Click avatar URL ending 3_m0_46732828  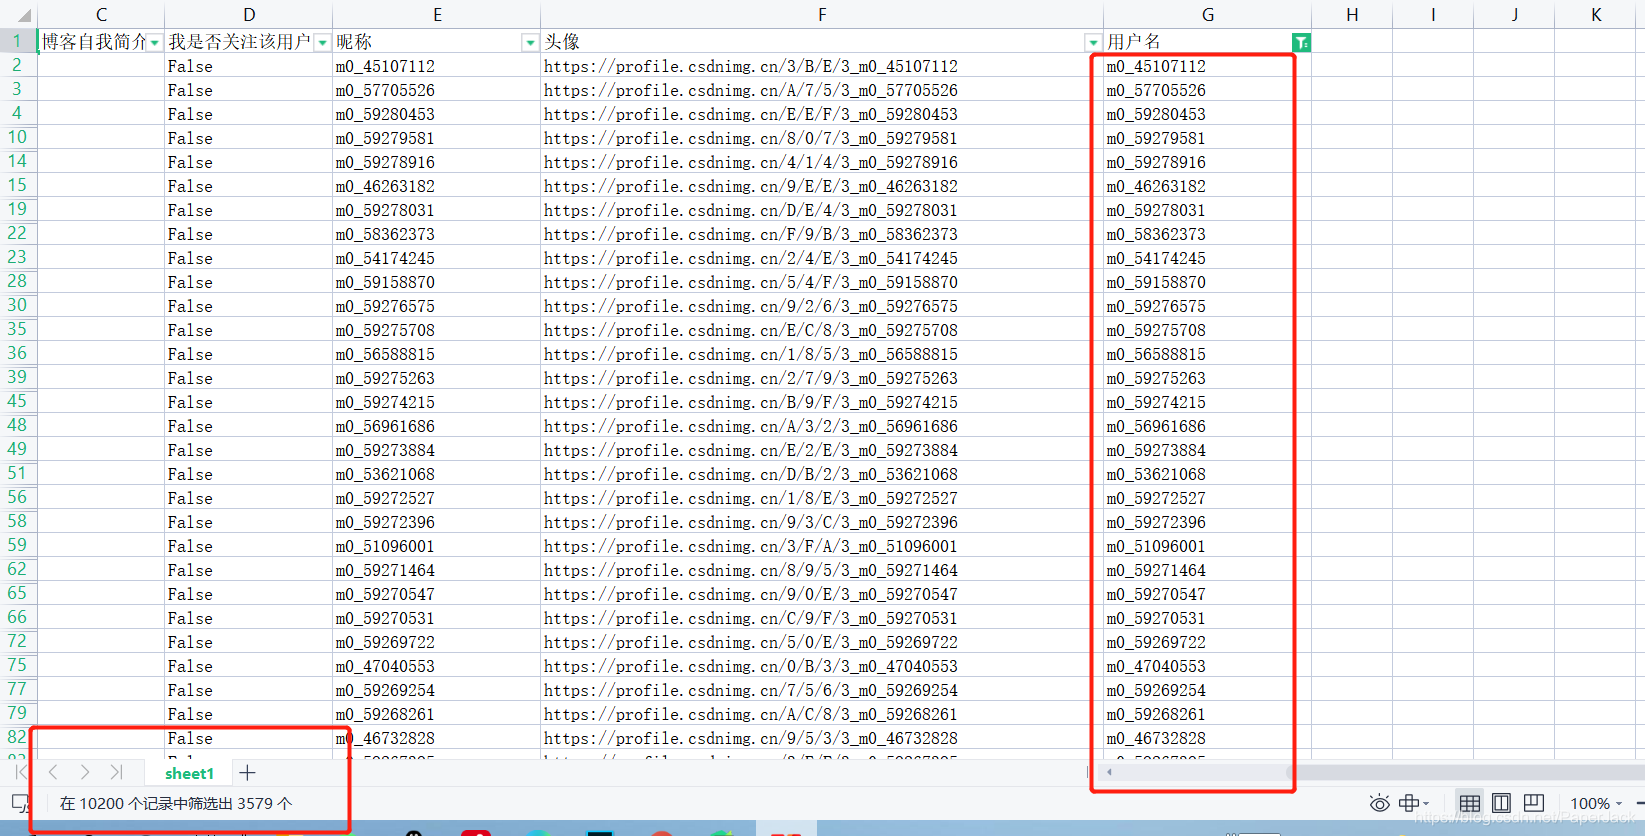(821, 738)
